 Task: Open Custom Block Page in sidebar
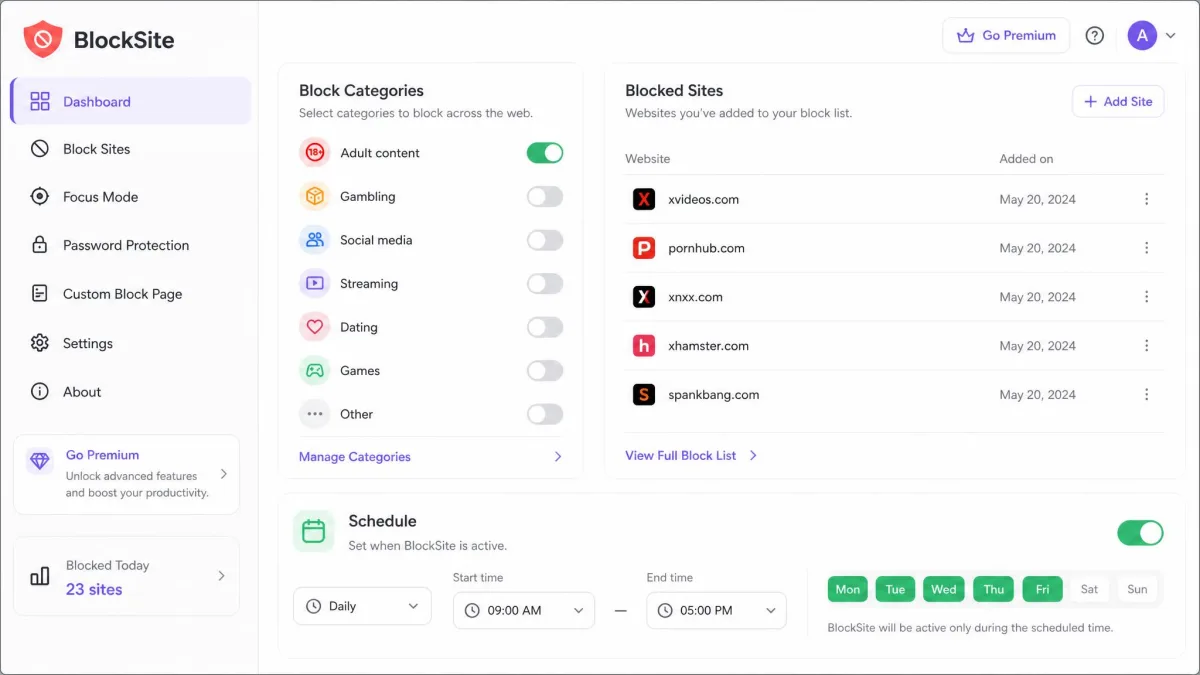coord(131,293)
